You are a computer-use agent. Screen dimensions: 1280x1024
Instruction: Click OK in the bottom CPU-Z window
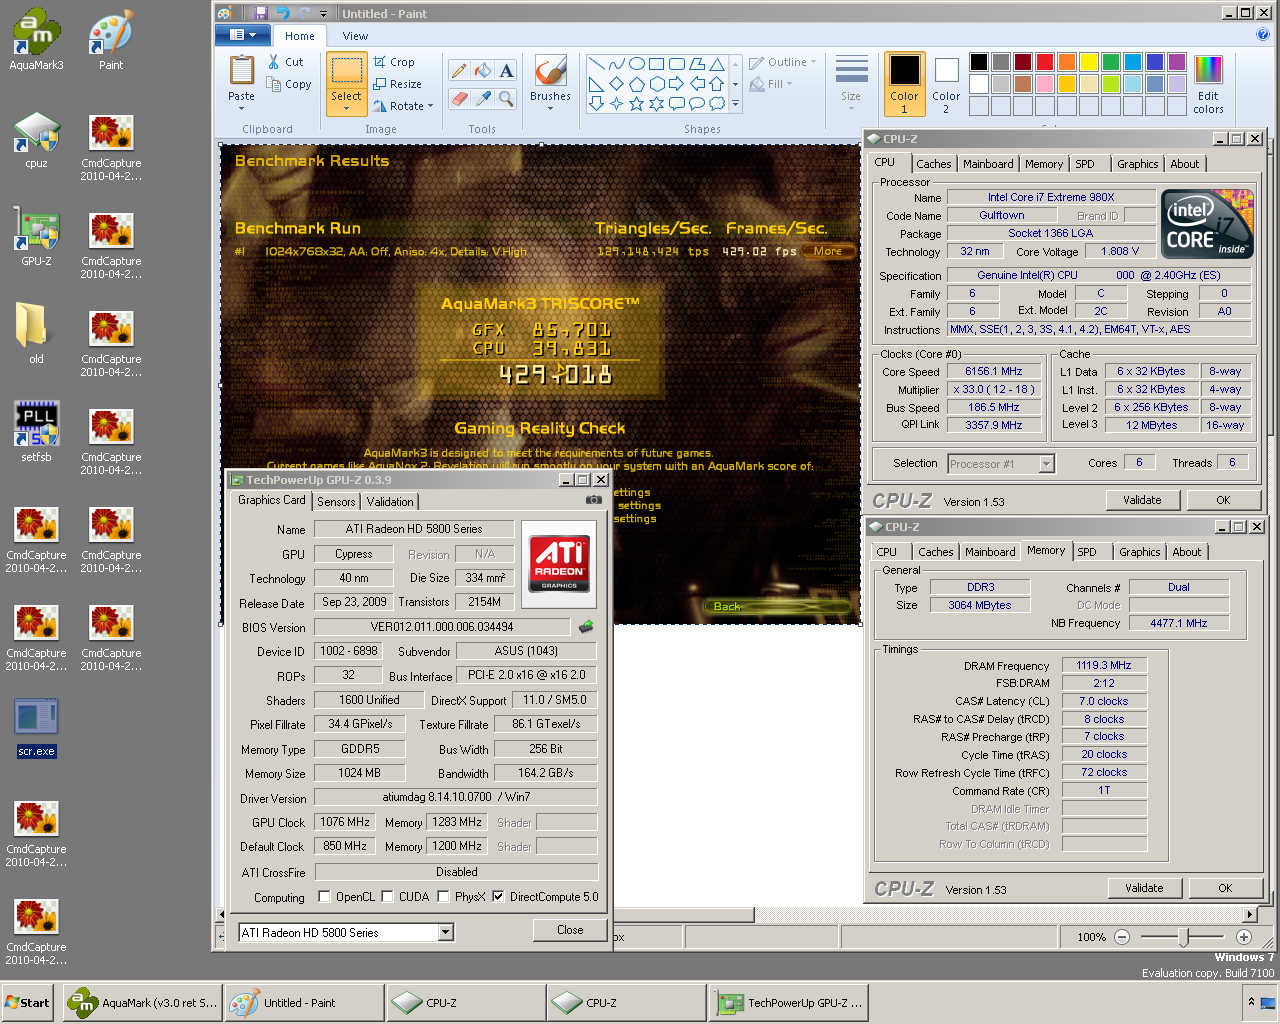pos(1225,888)
